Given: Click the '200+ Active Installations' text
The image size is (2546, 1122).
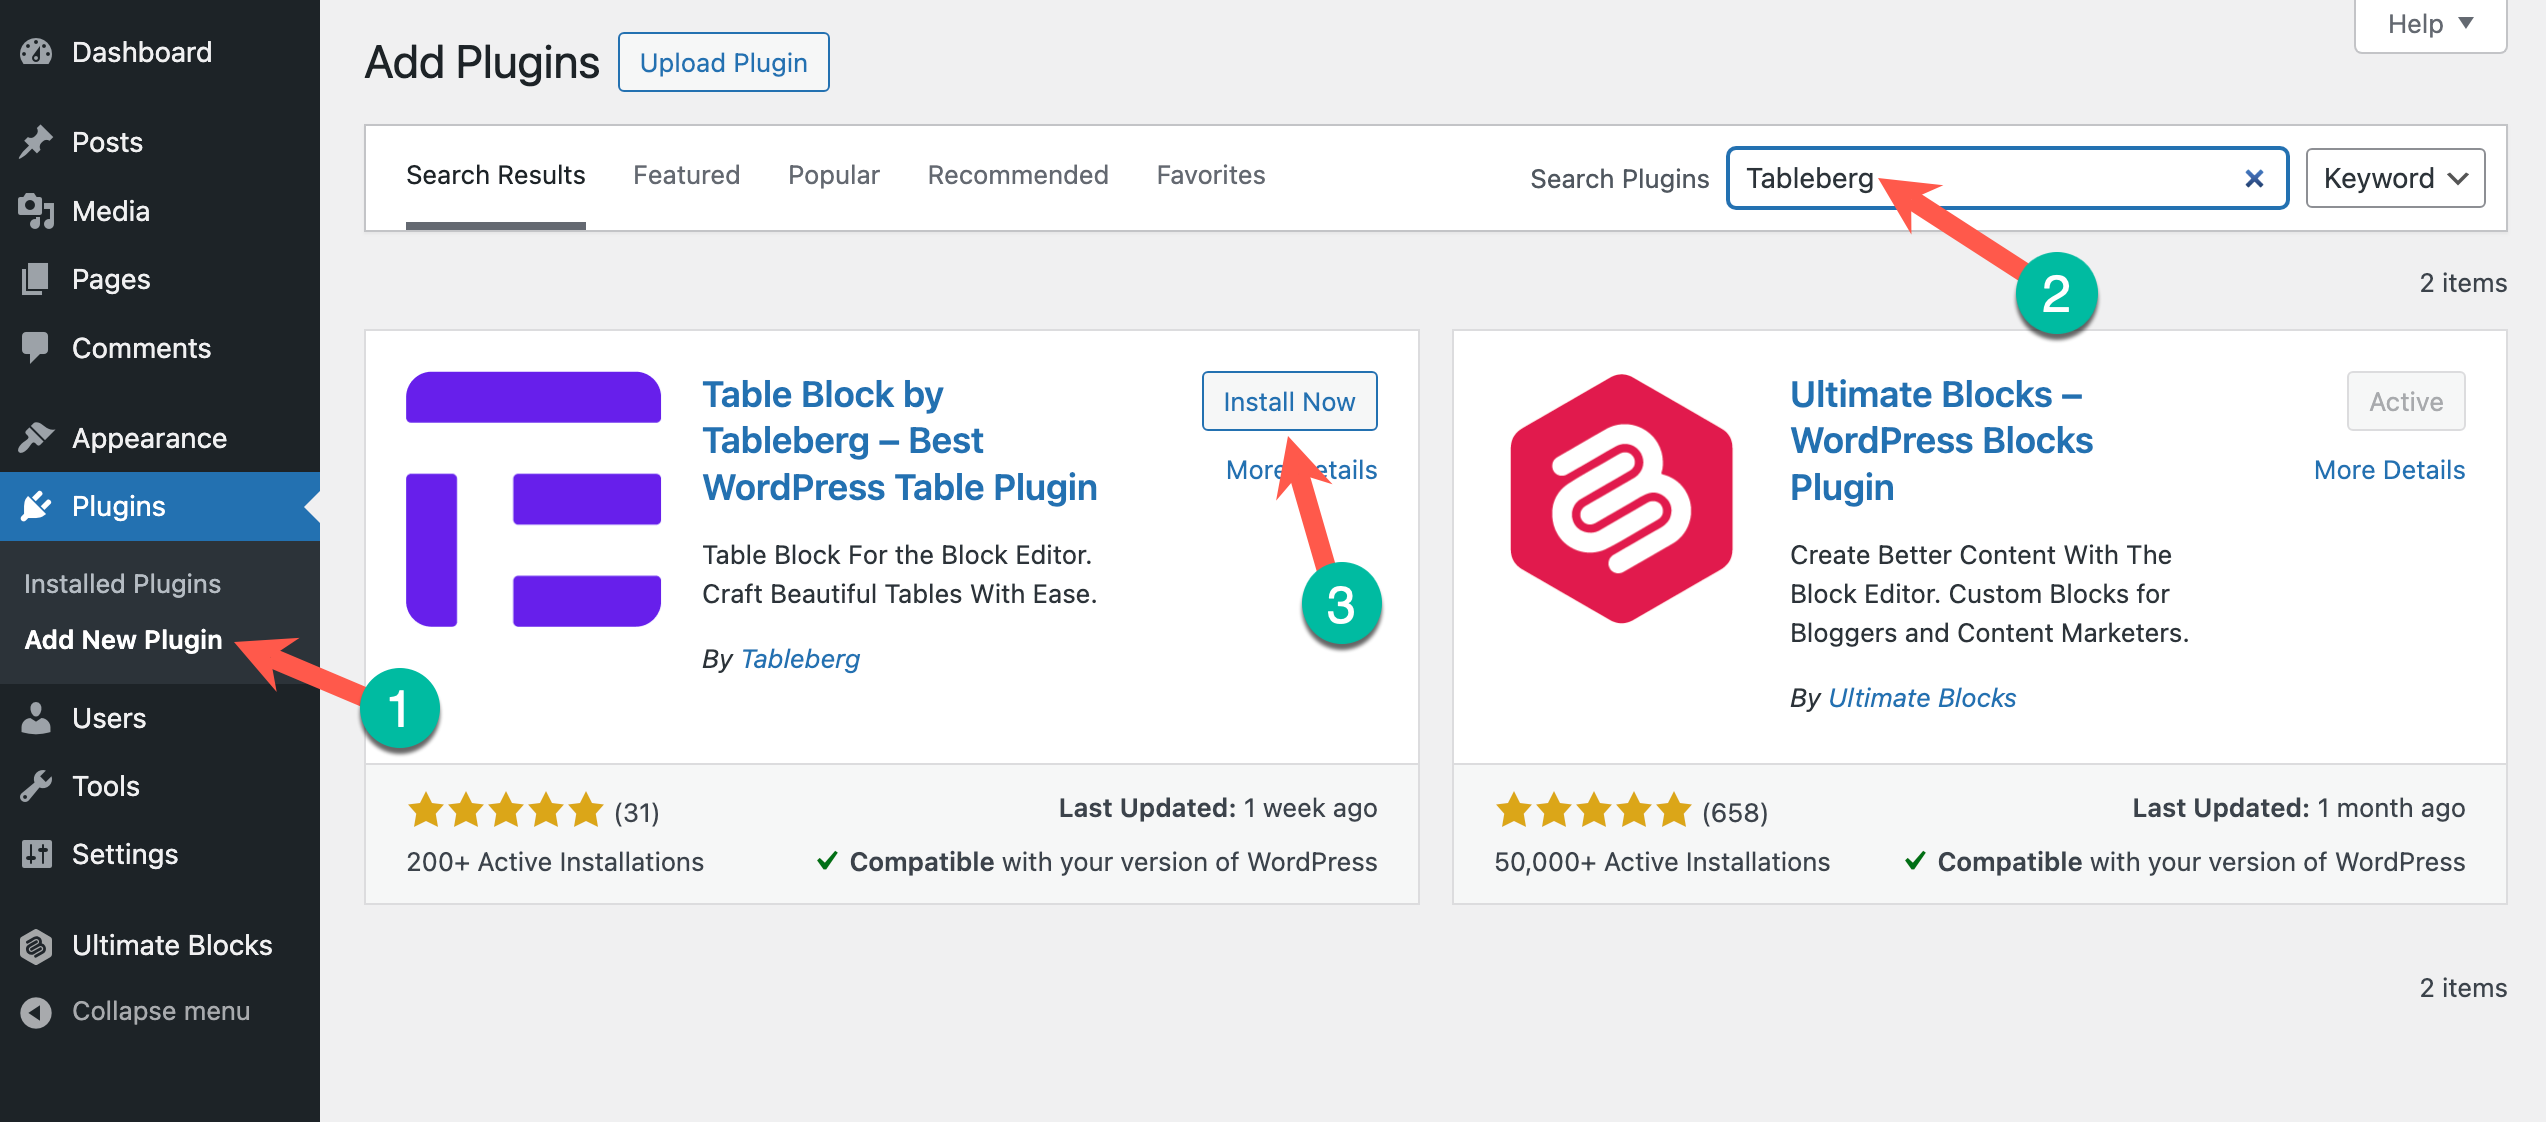Looking at the screenshot, I should pos(555,862).
